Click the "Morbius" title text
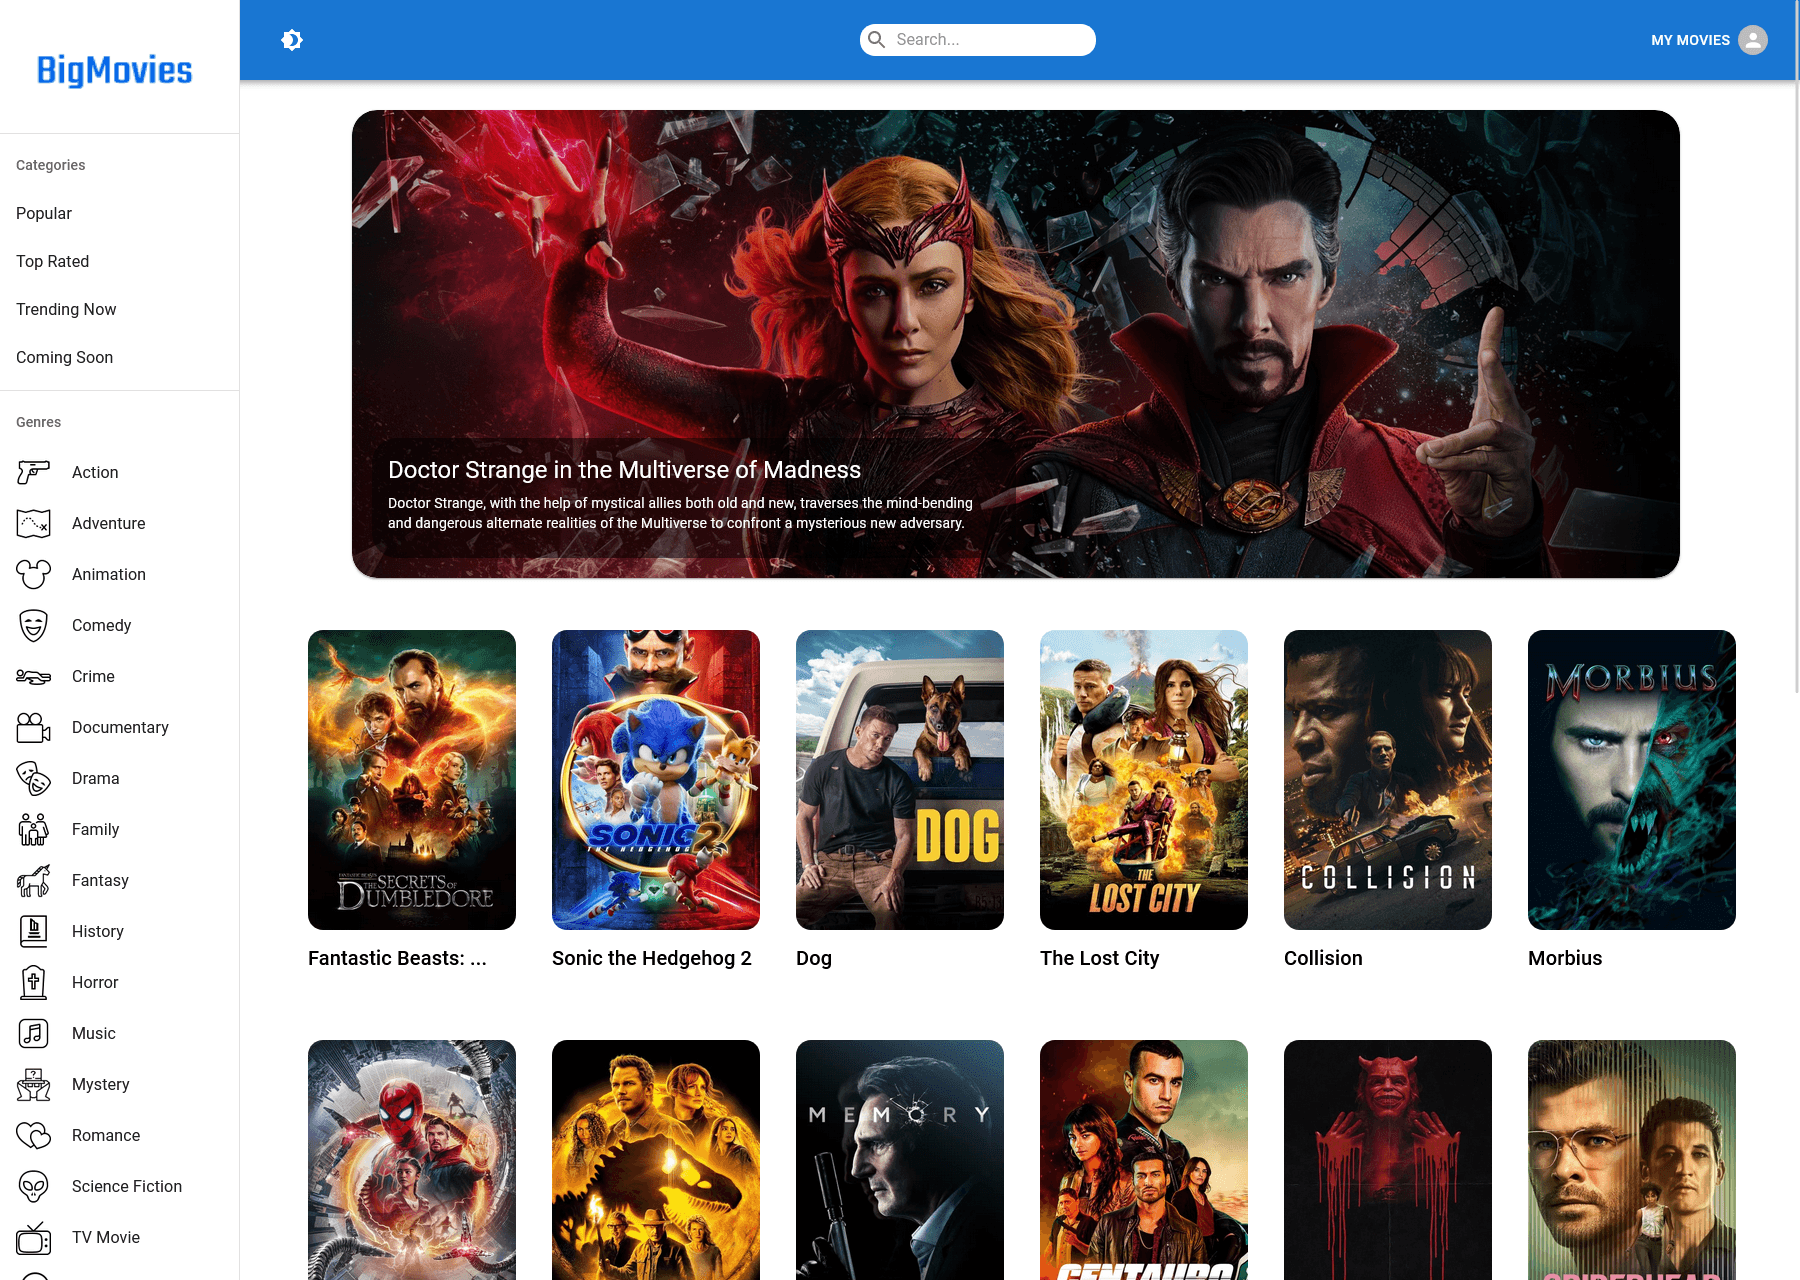Screen dimensions: 1800x1280 (1565, 958)
